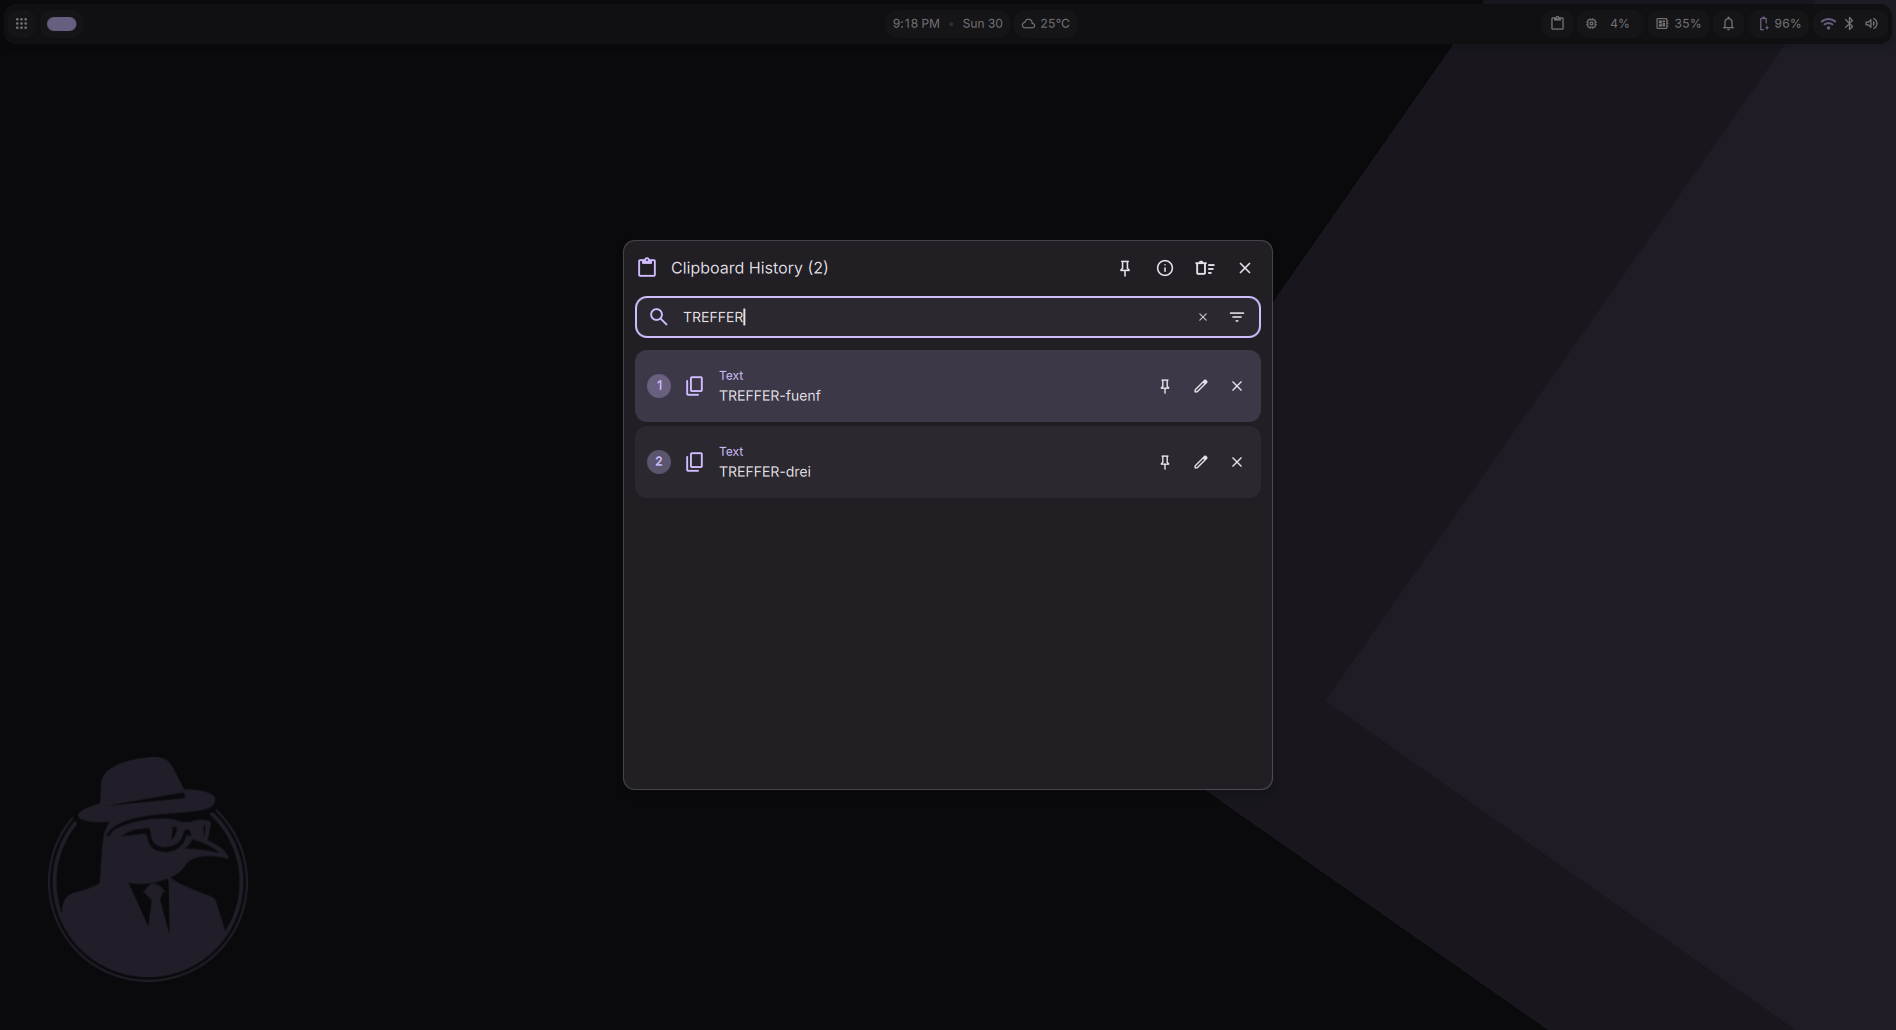
Task: Open the notifications bell
Action: [1728, 23]
